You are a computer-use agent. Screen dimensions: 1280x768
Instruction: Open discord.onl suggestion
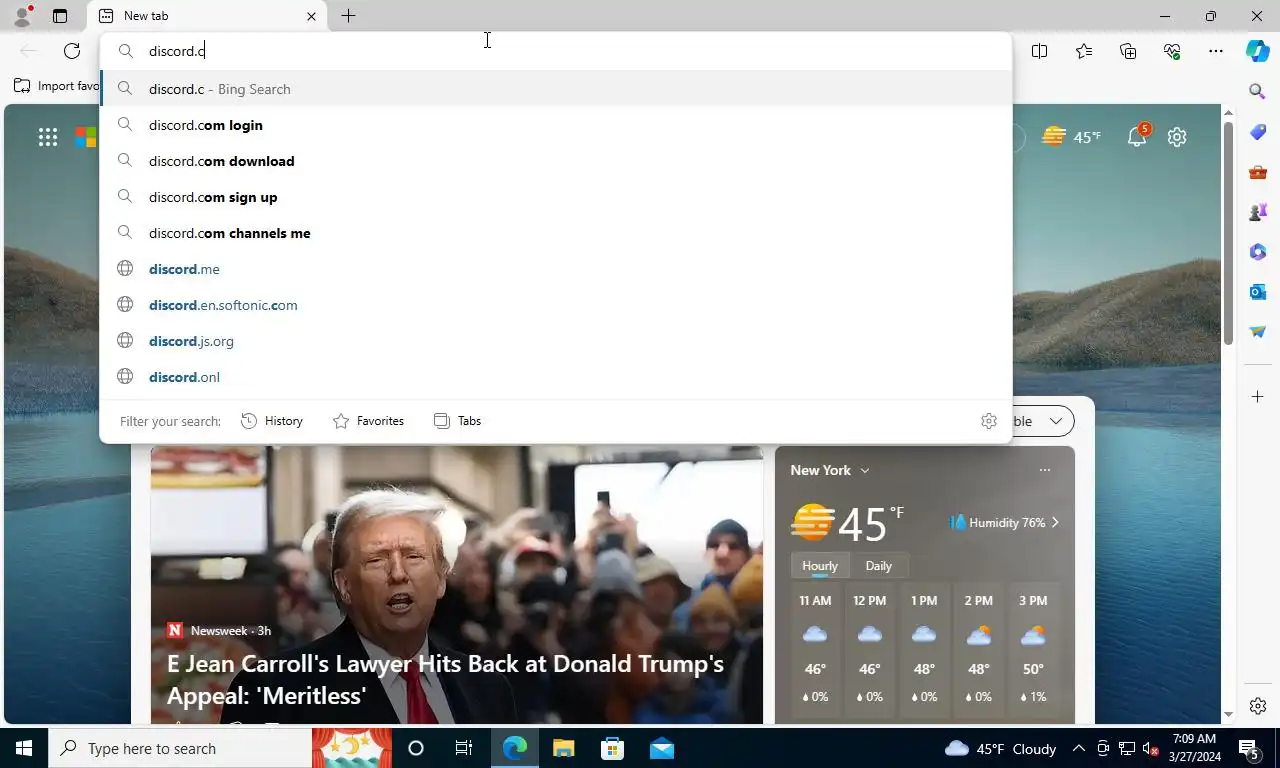coord(556,377)
